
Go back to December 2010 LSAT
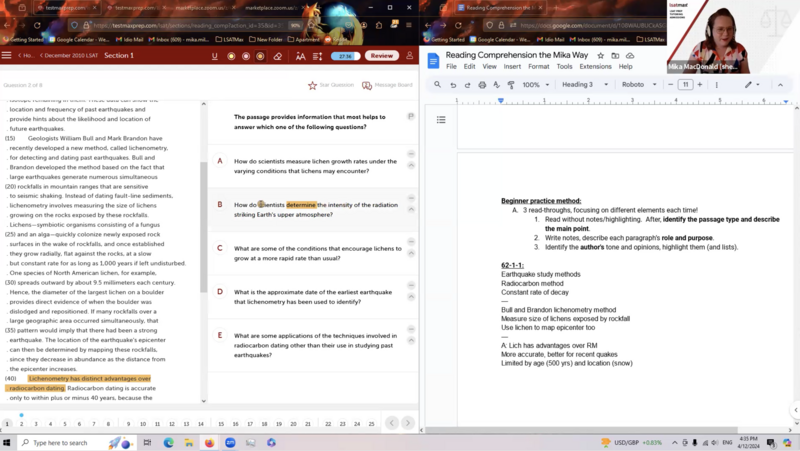(69, 56)
